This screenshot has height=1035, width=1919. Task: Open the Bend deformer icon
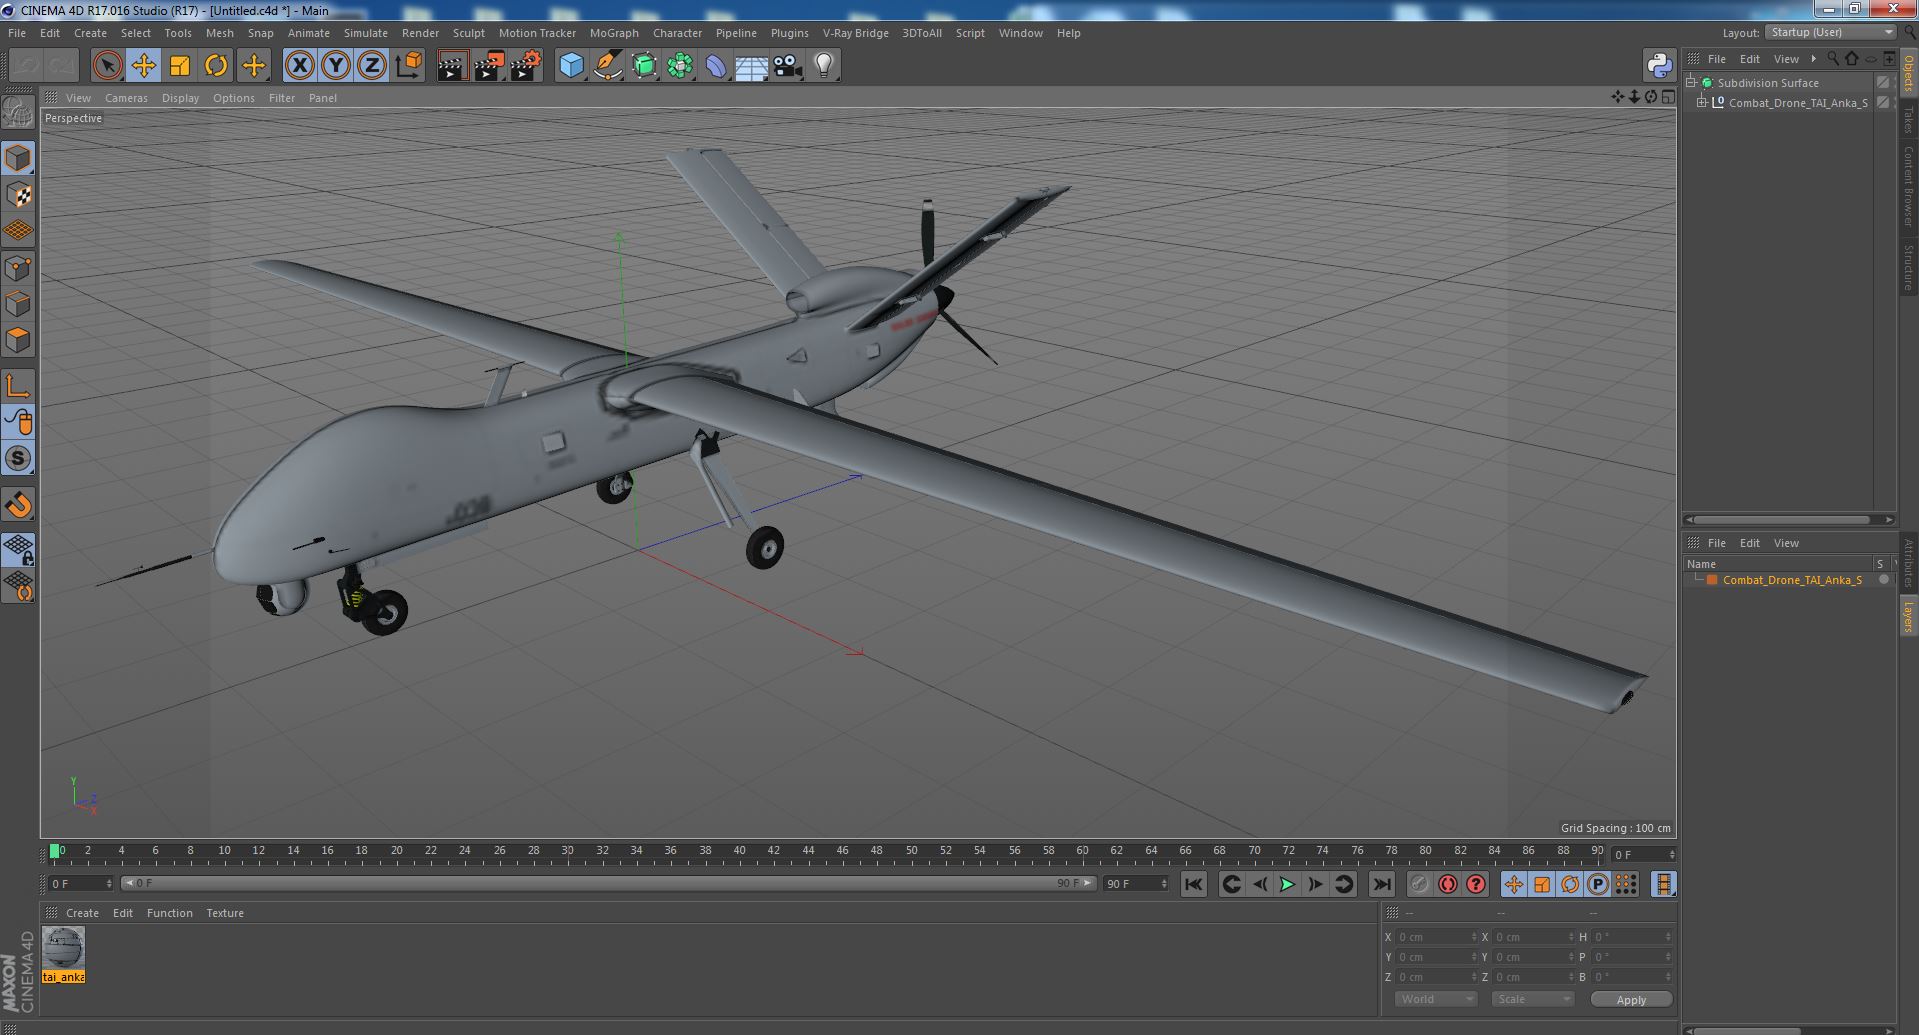pos(716,66)
